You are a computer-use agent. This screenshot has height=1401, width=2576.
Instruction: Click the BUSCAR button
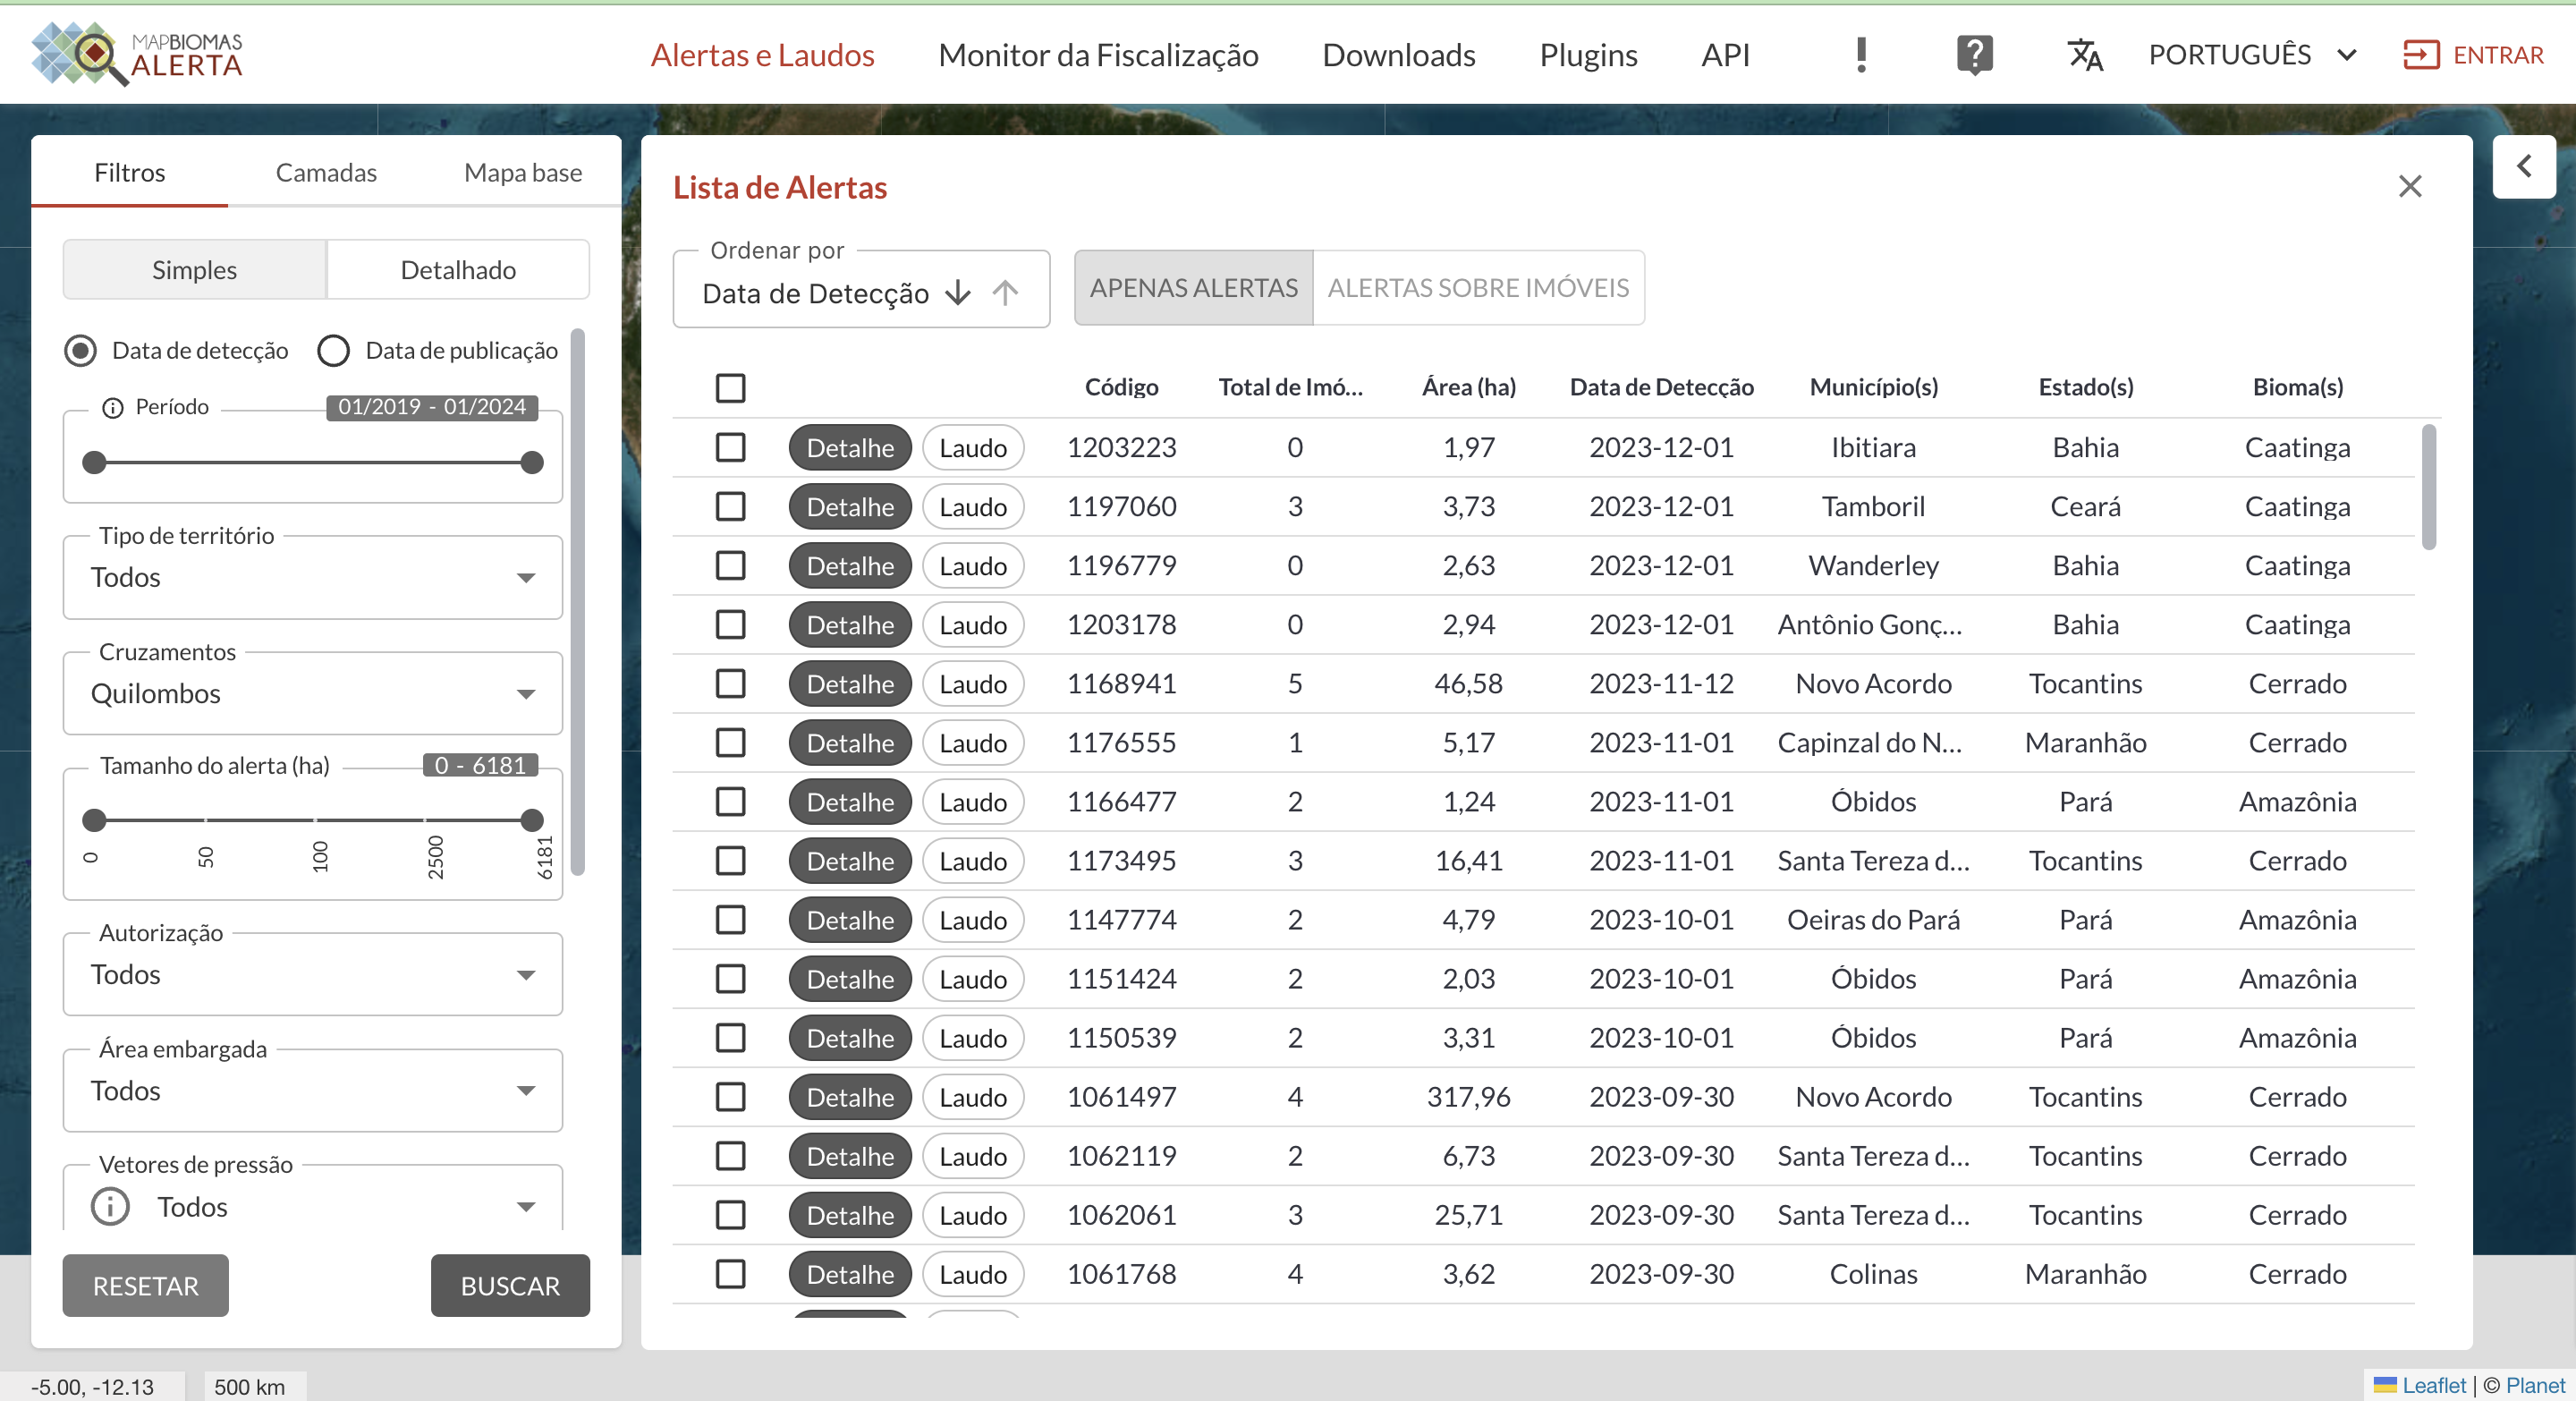(510, 1285)
